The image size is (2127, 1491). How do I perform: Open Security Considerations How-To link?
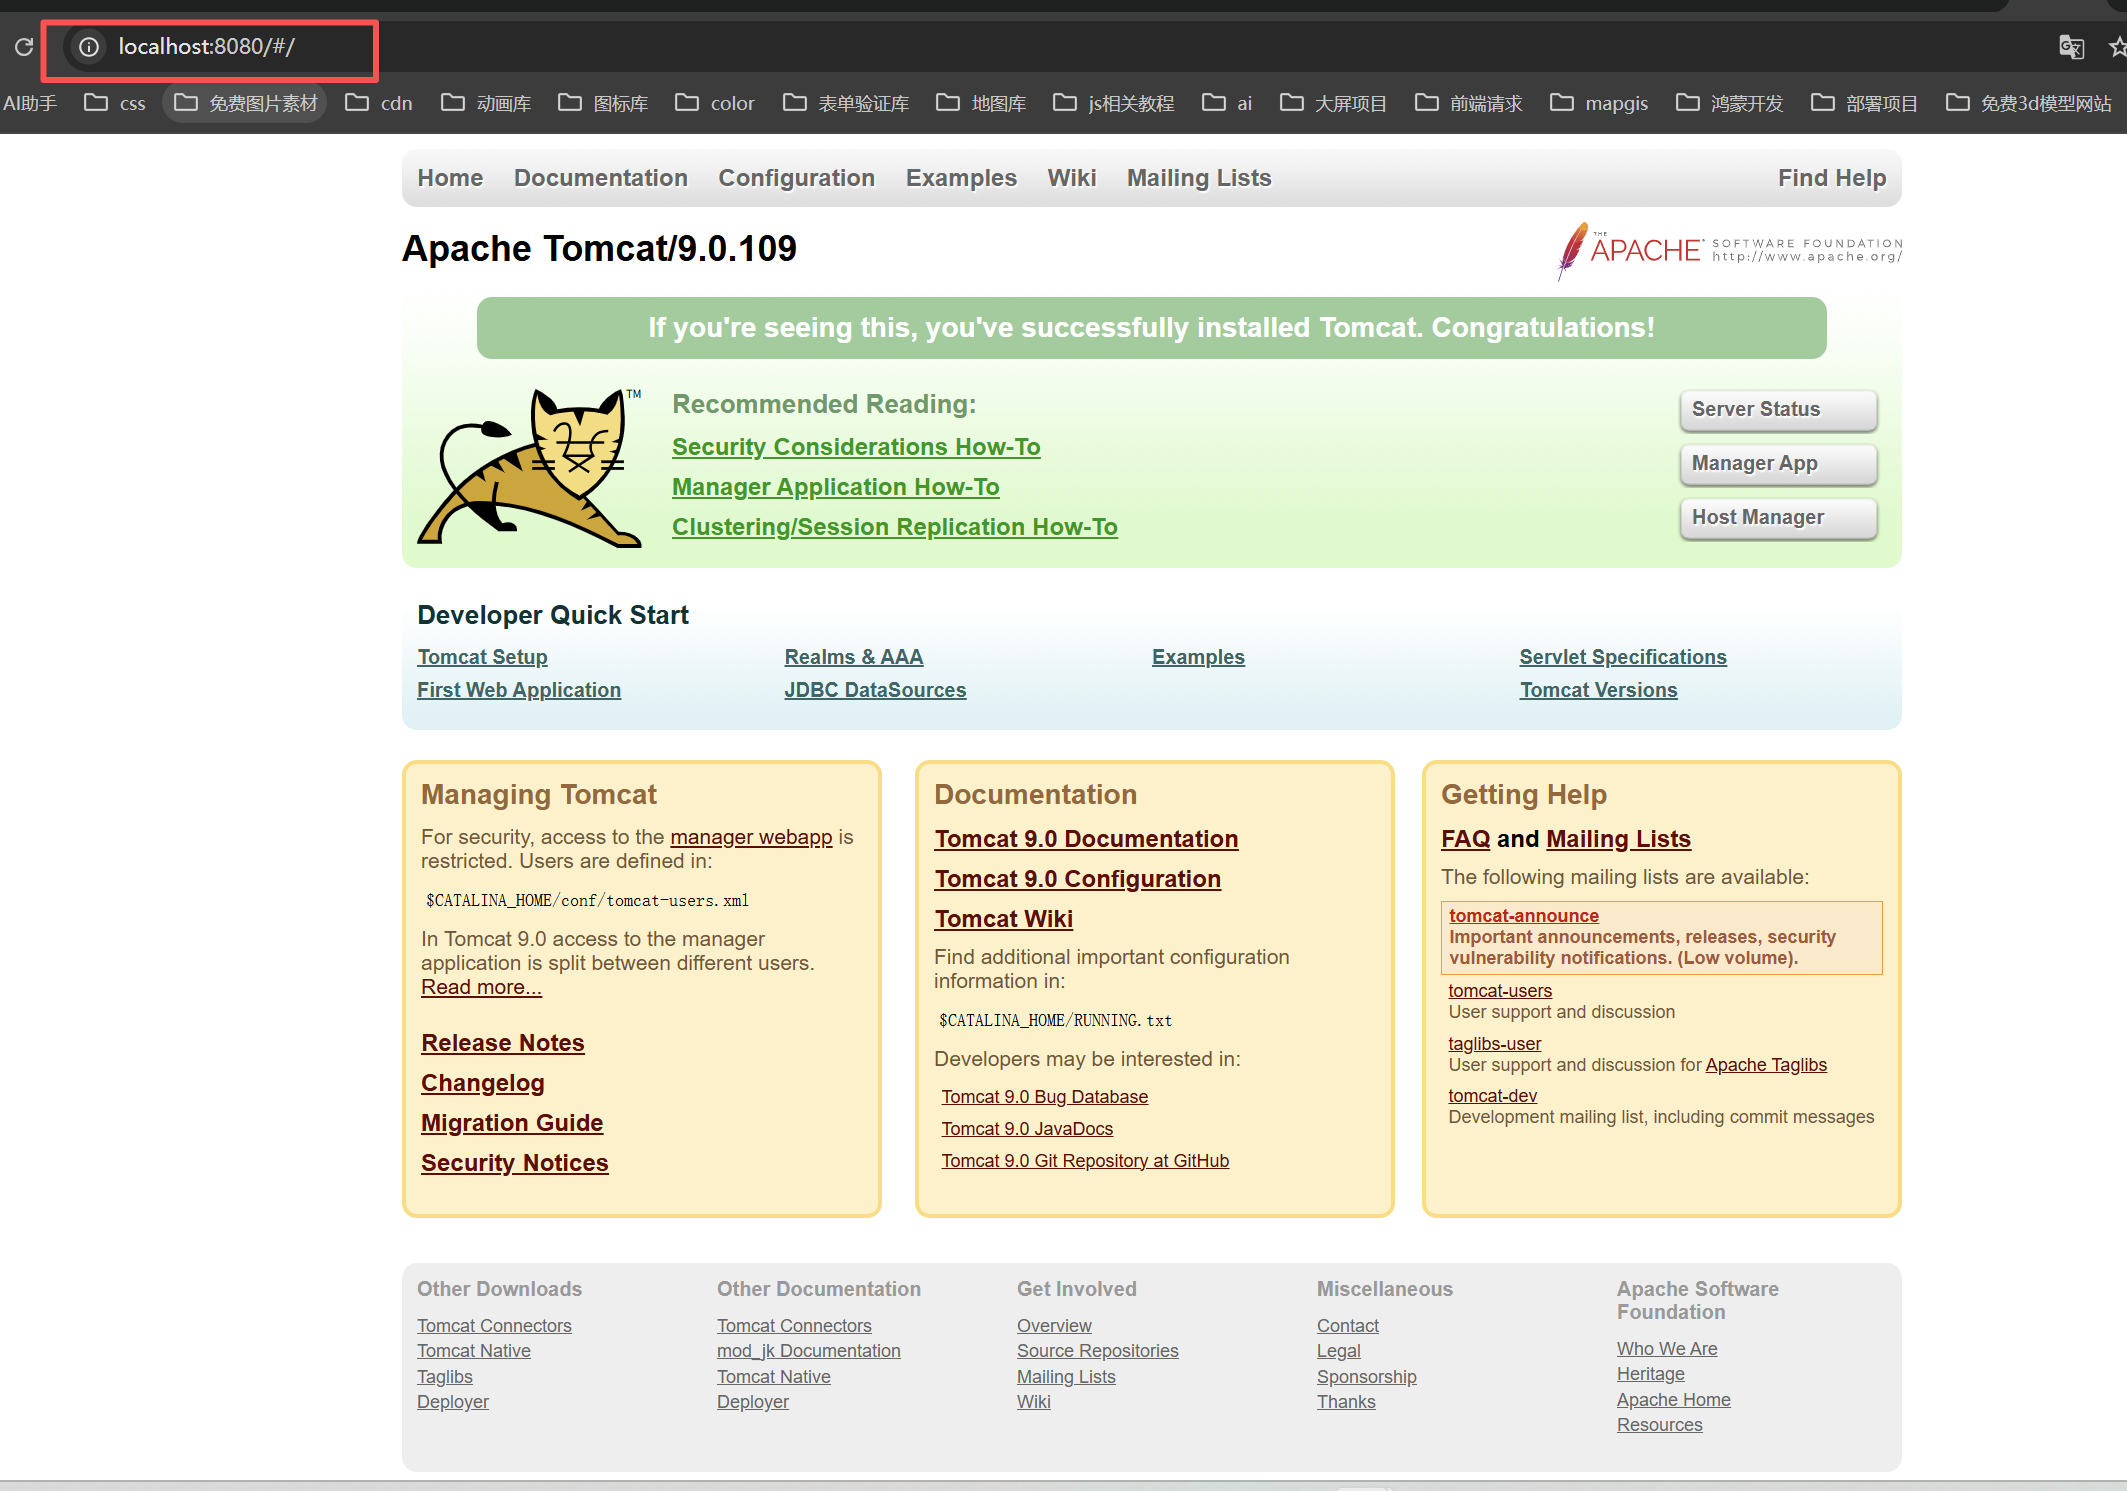coord(856,447)
